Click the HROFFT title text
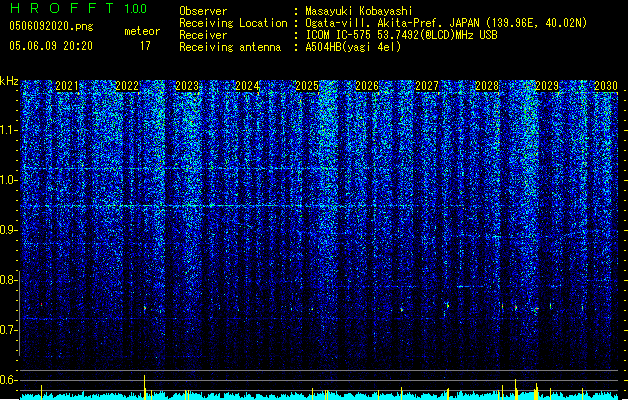629x400 pixels. tap(62, 8)
